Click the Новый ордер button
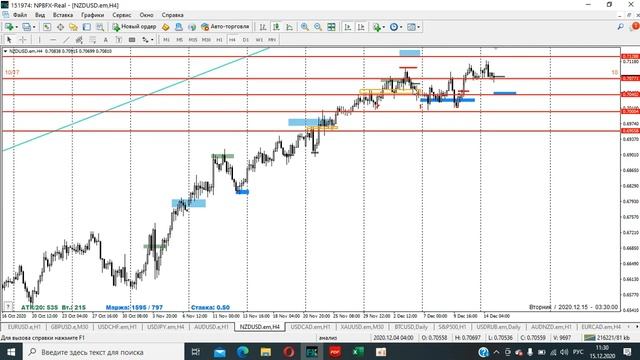Image resolution: width=640 pixels, height=360 pixels. click(134, 27)
